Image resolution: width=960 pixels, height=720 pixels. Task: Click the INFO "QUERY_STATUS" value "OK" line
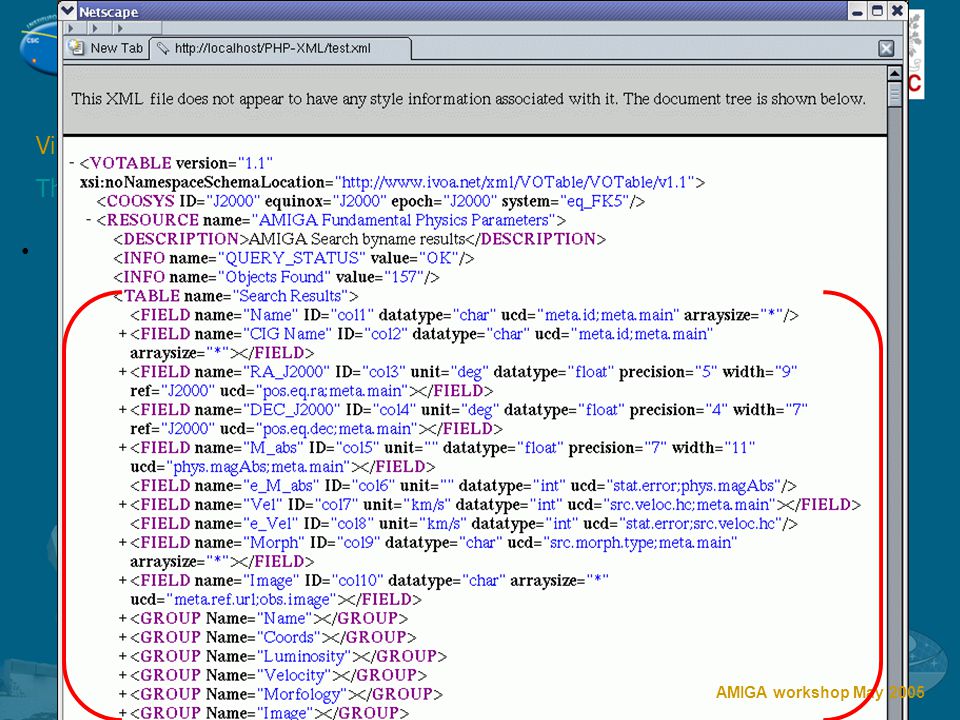tap(294, 258)
